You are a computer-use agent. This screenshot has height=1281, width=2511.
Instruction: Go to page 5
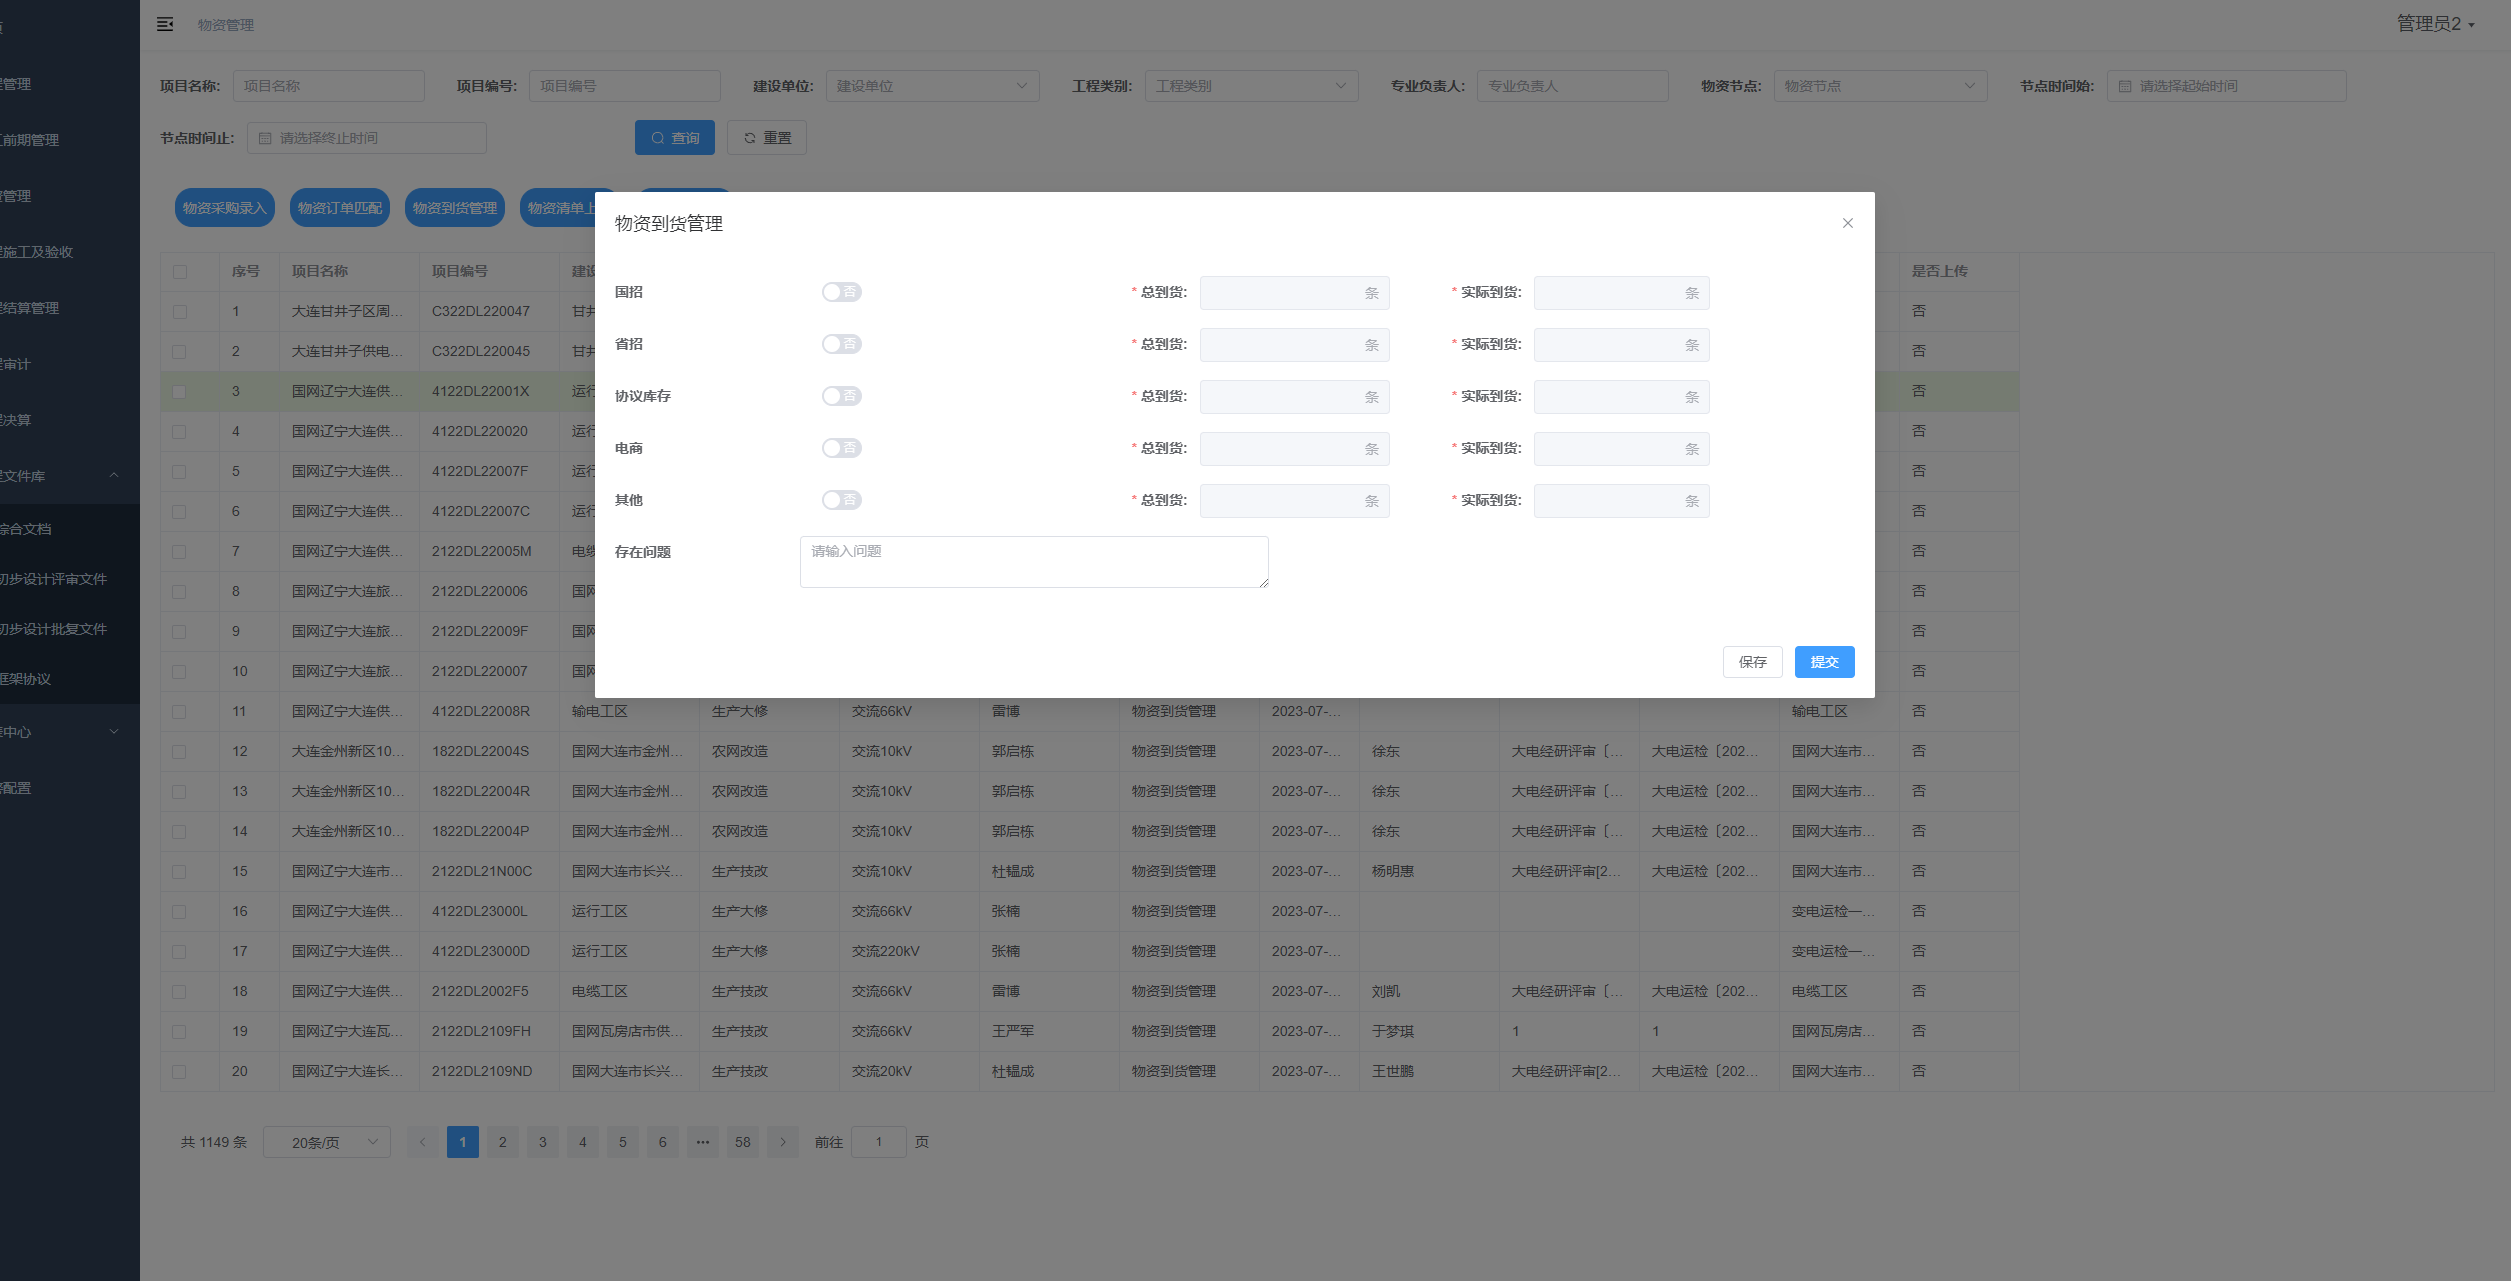(x=623, y=1142)
